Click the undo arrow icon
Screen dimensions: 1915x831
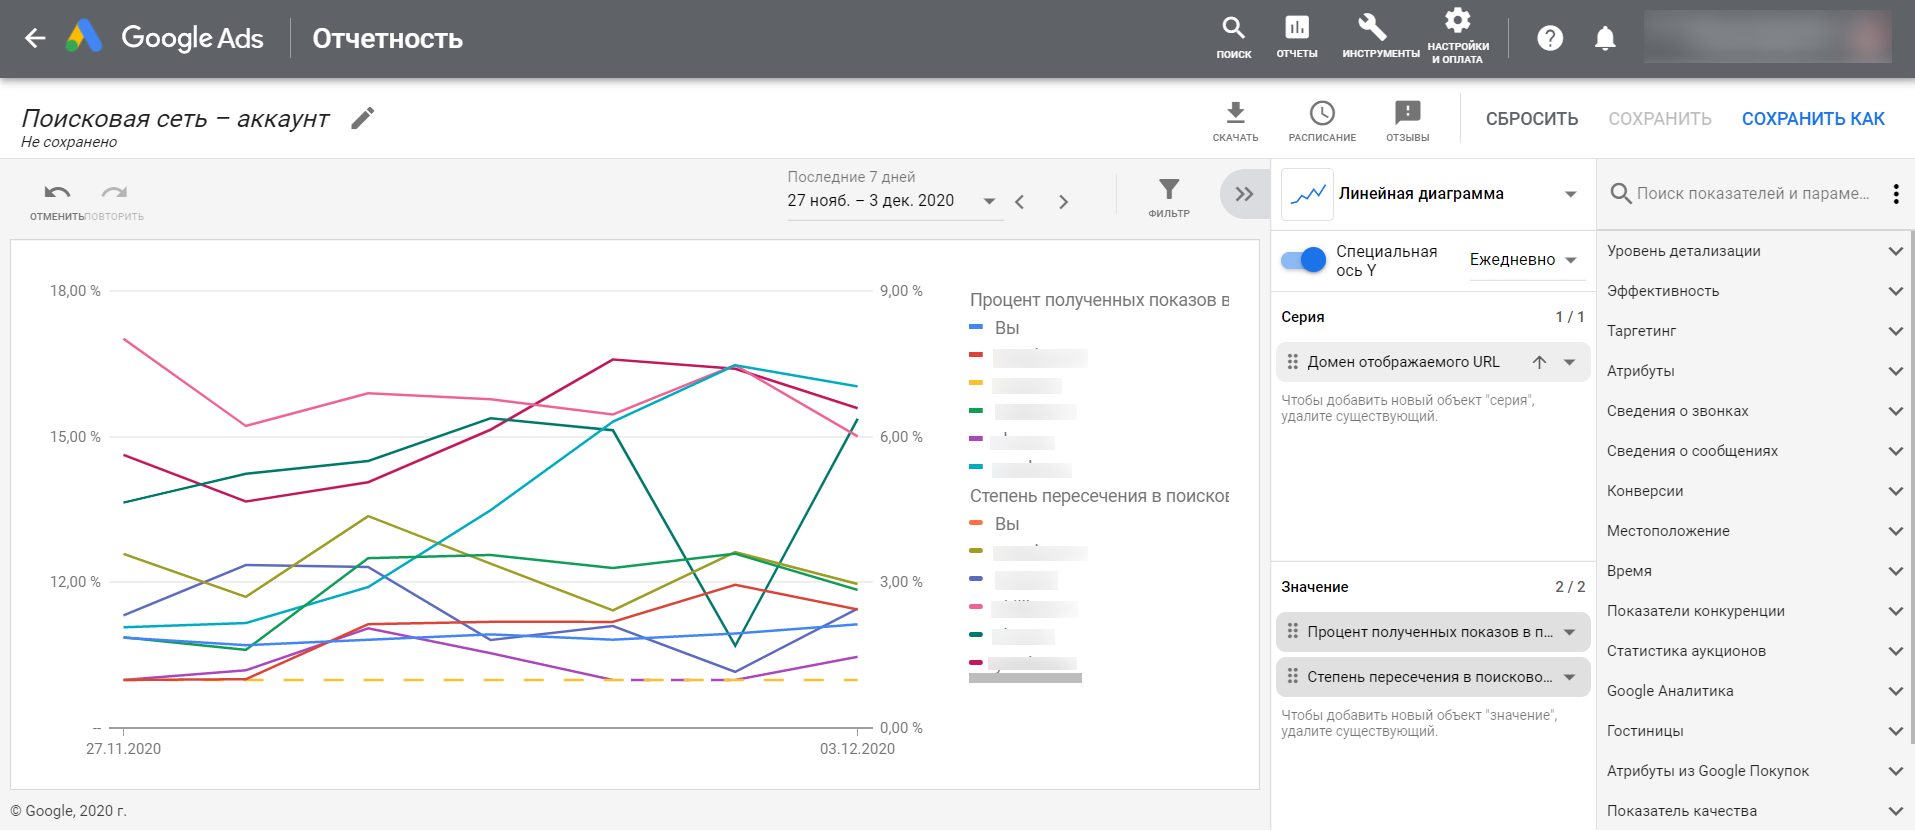57,192
